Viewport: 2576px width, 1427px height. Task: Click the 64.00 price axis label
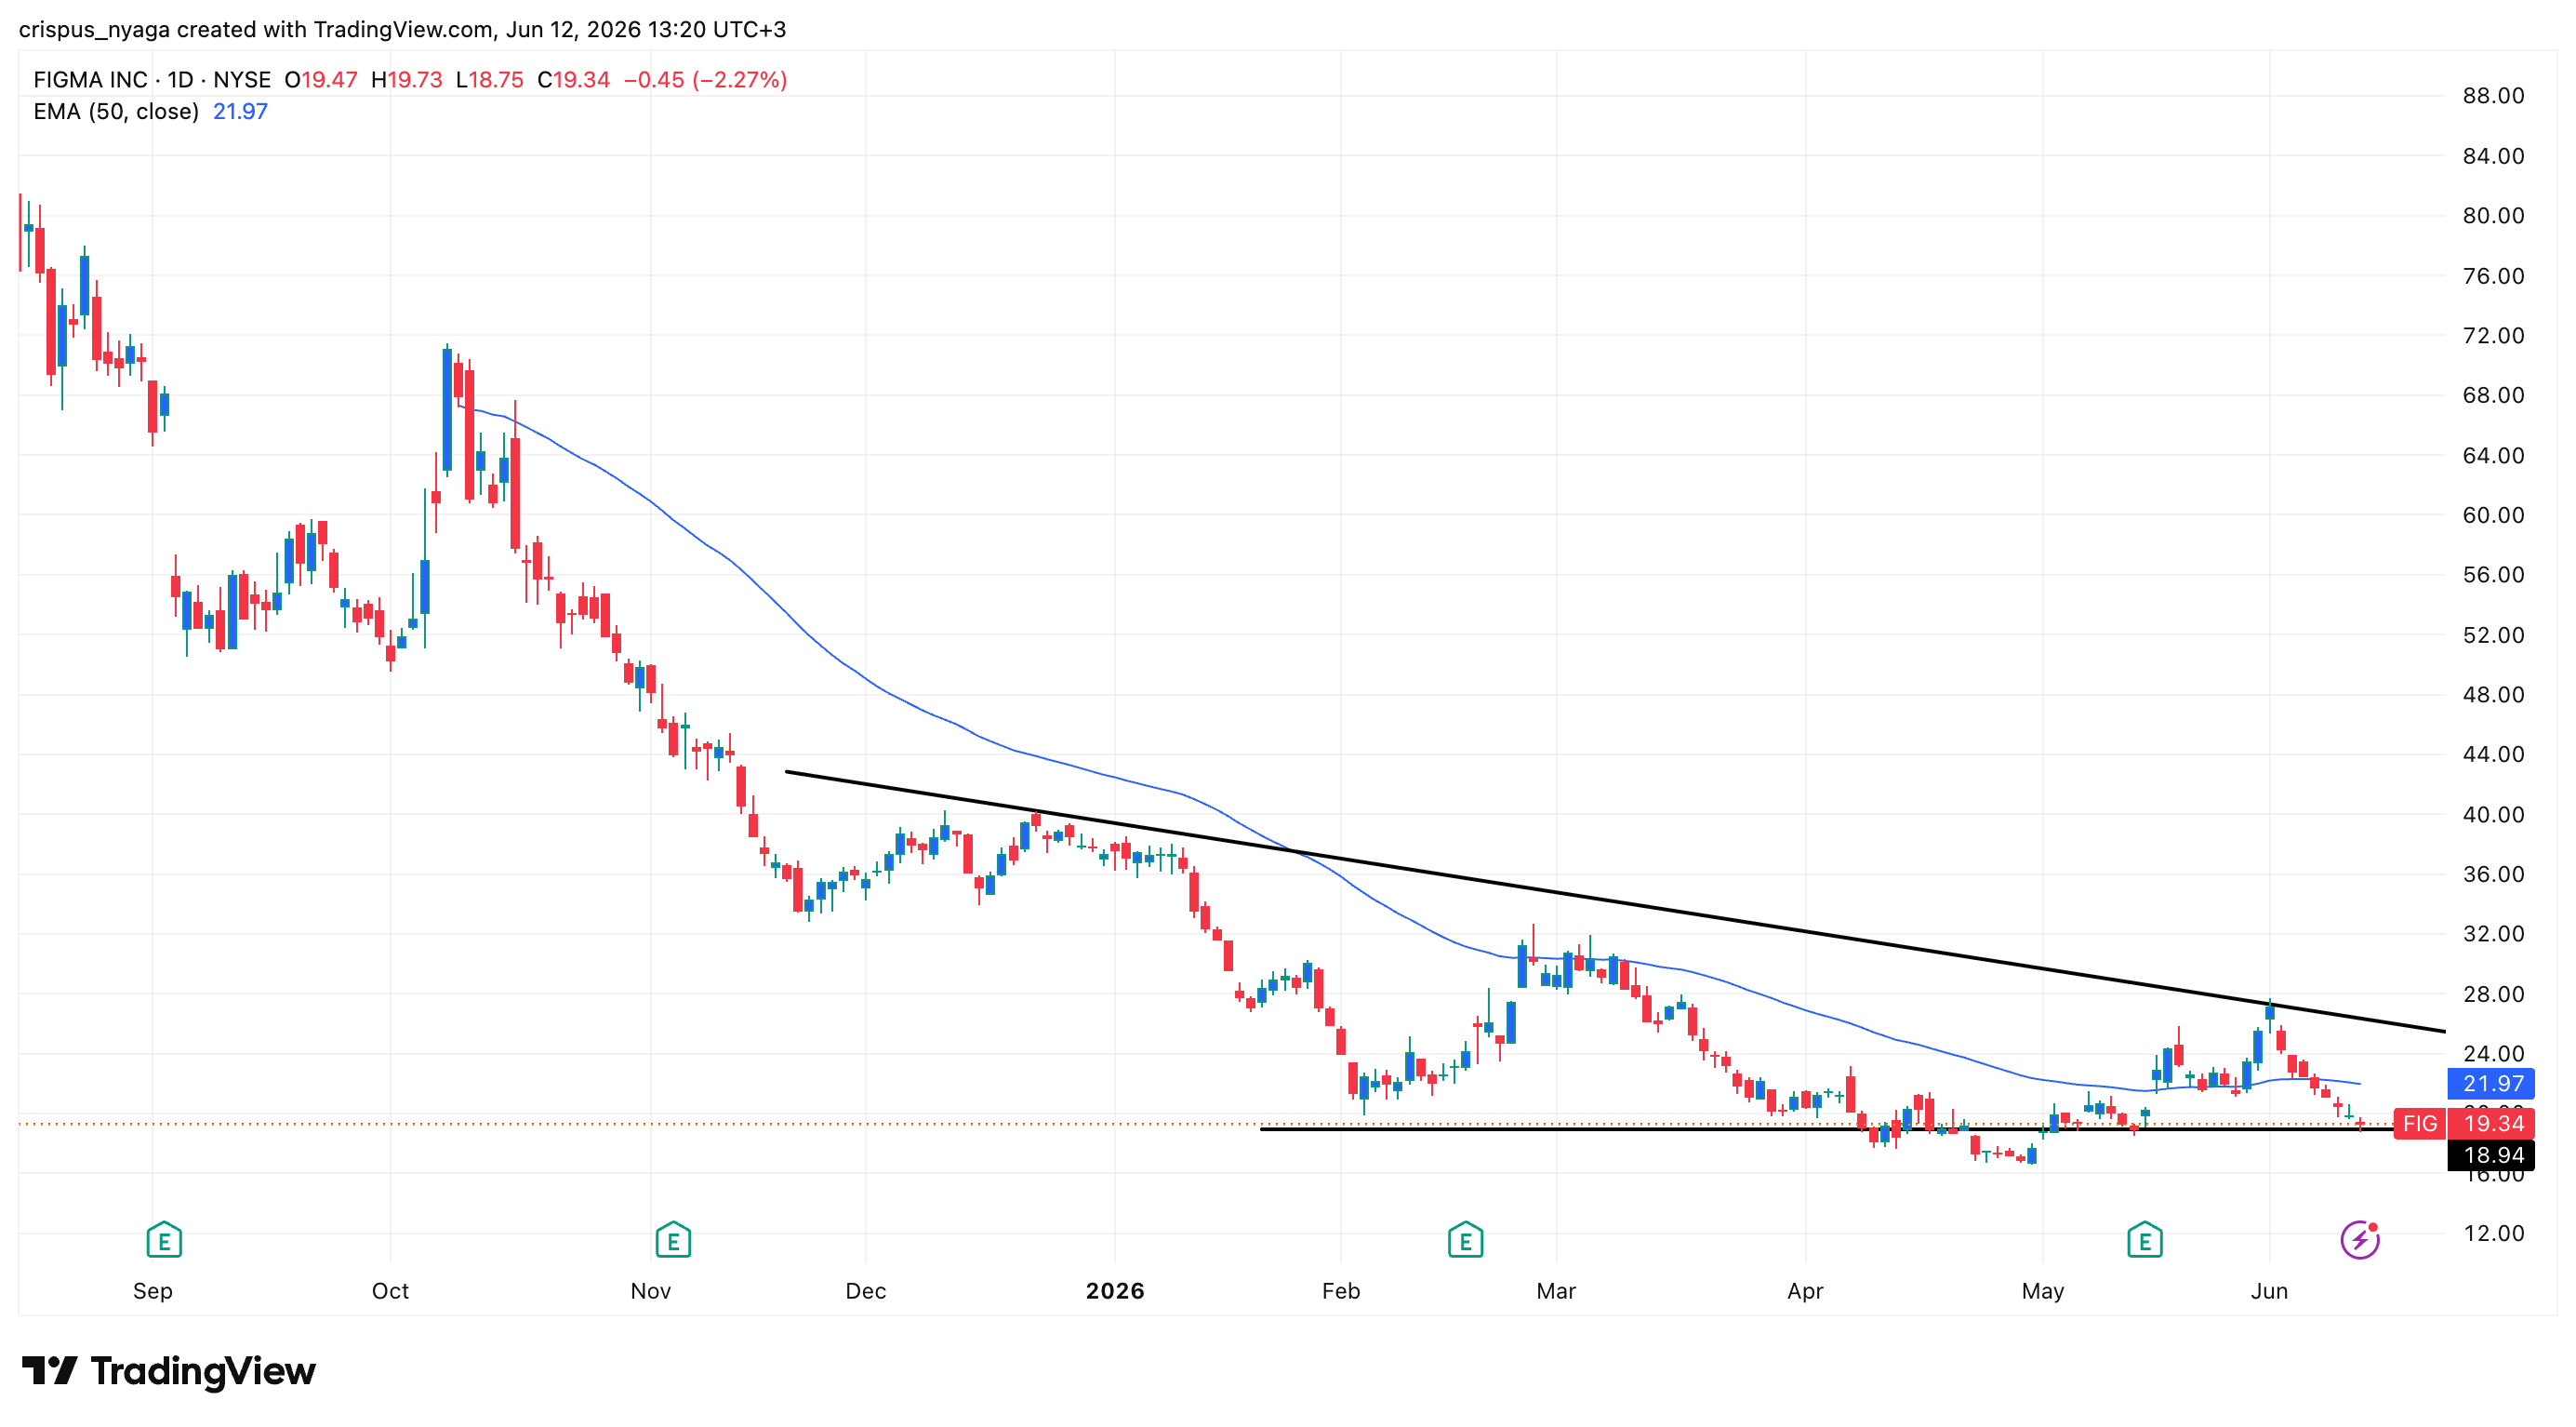coord(2493,455)
